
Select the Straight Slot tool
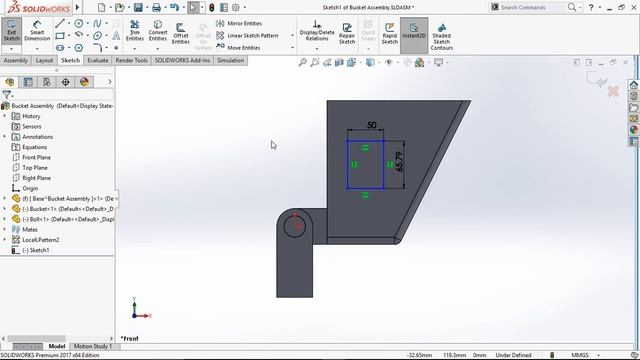(x=60, y=48)
